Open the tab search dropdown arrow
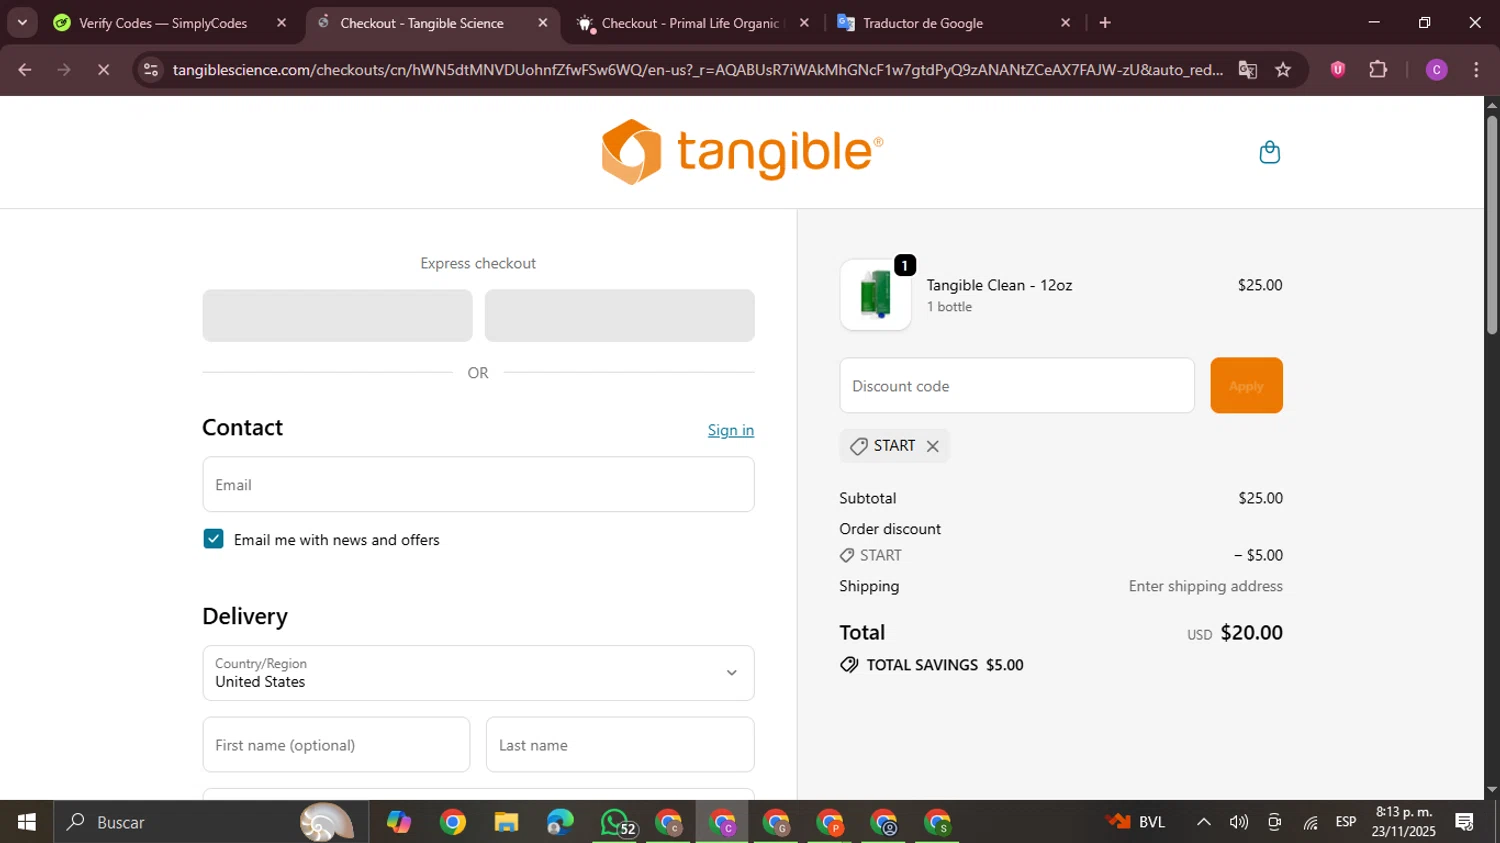The image size is (1500, 843). (x=22, y=22)
